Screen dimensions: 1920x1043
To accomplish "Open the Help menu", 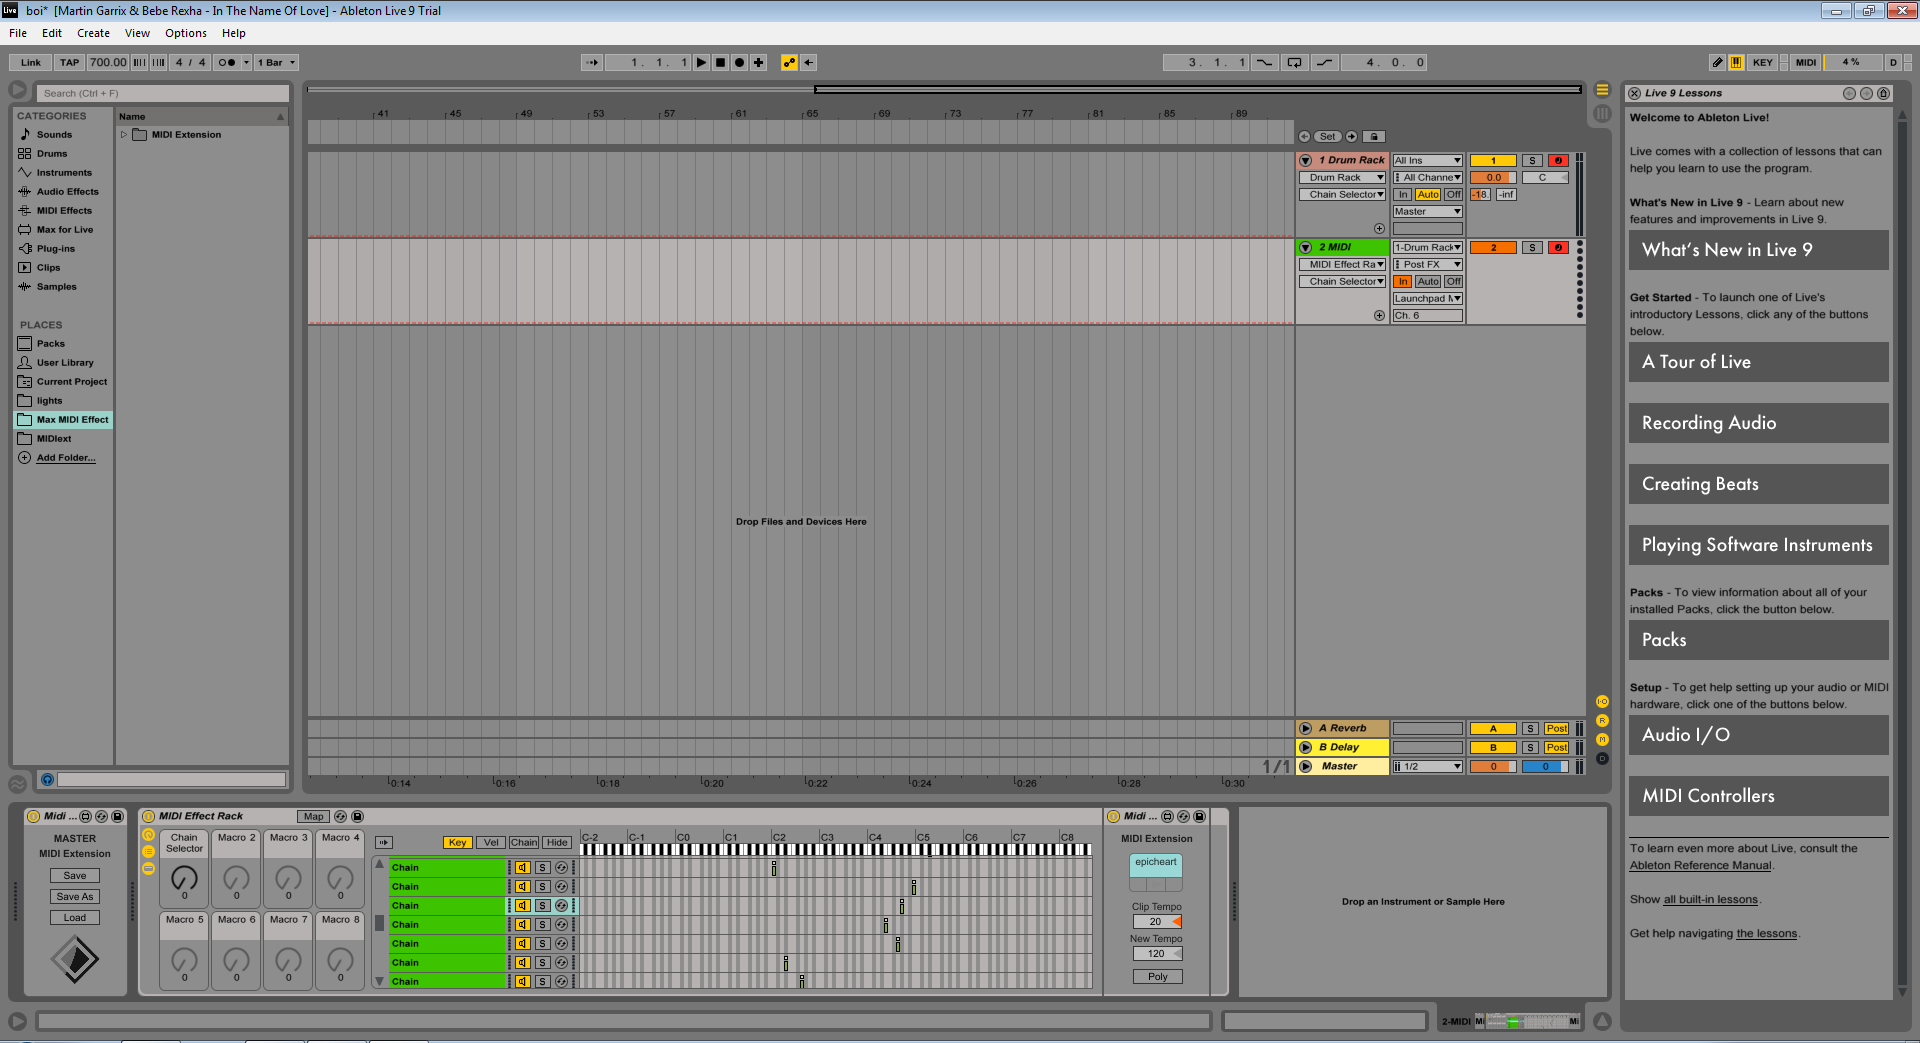I will [x=234, y=33].
